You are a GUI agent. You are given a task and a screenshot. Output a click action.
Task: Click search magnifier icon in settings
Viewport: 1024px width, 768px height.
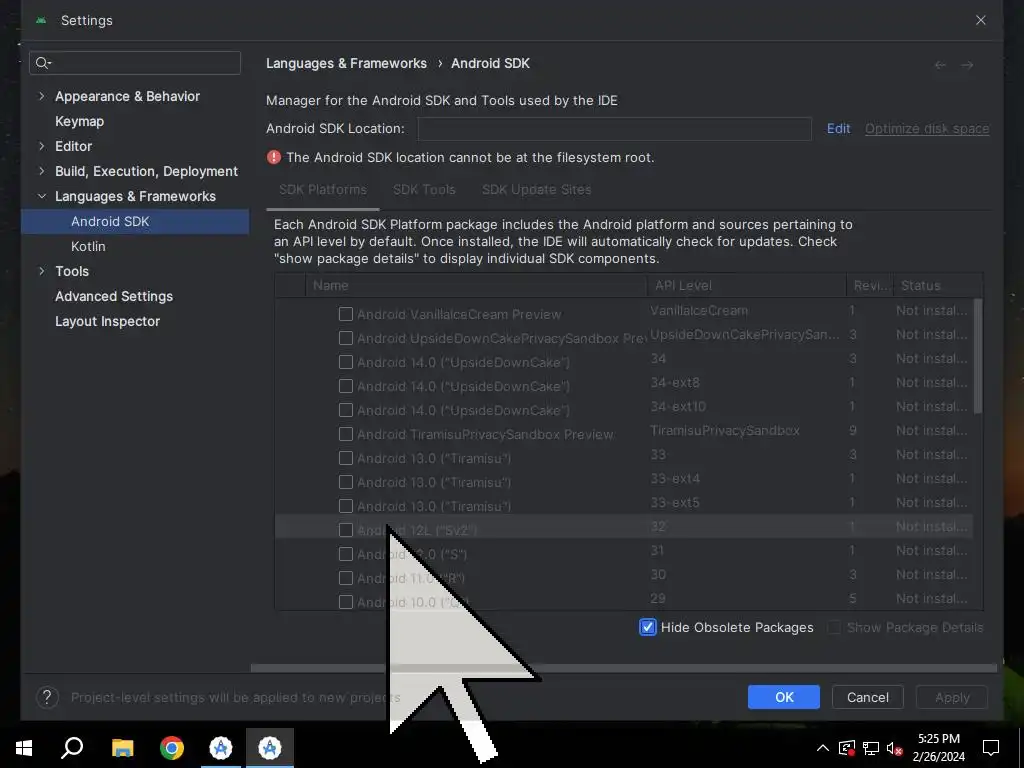click(x=43, y=63)
